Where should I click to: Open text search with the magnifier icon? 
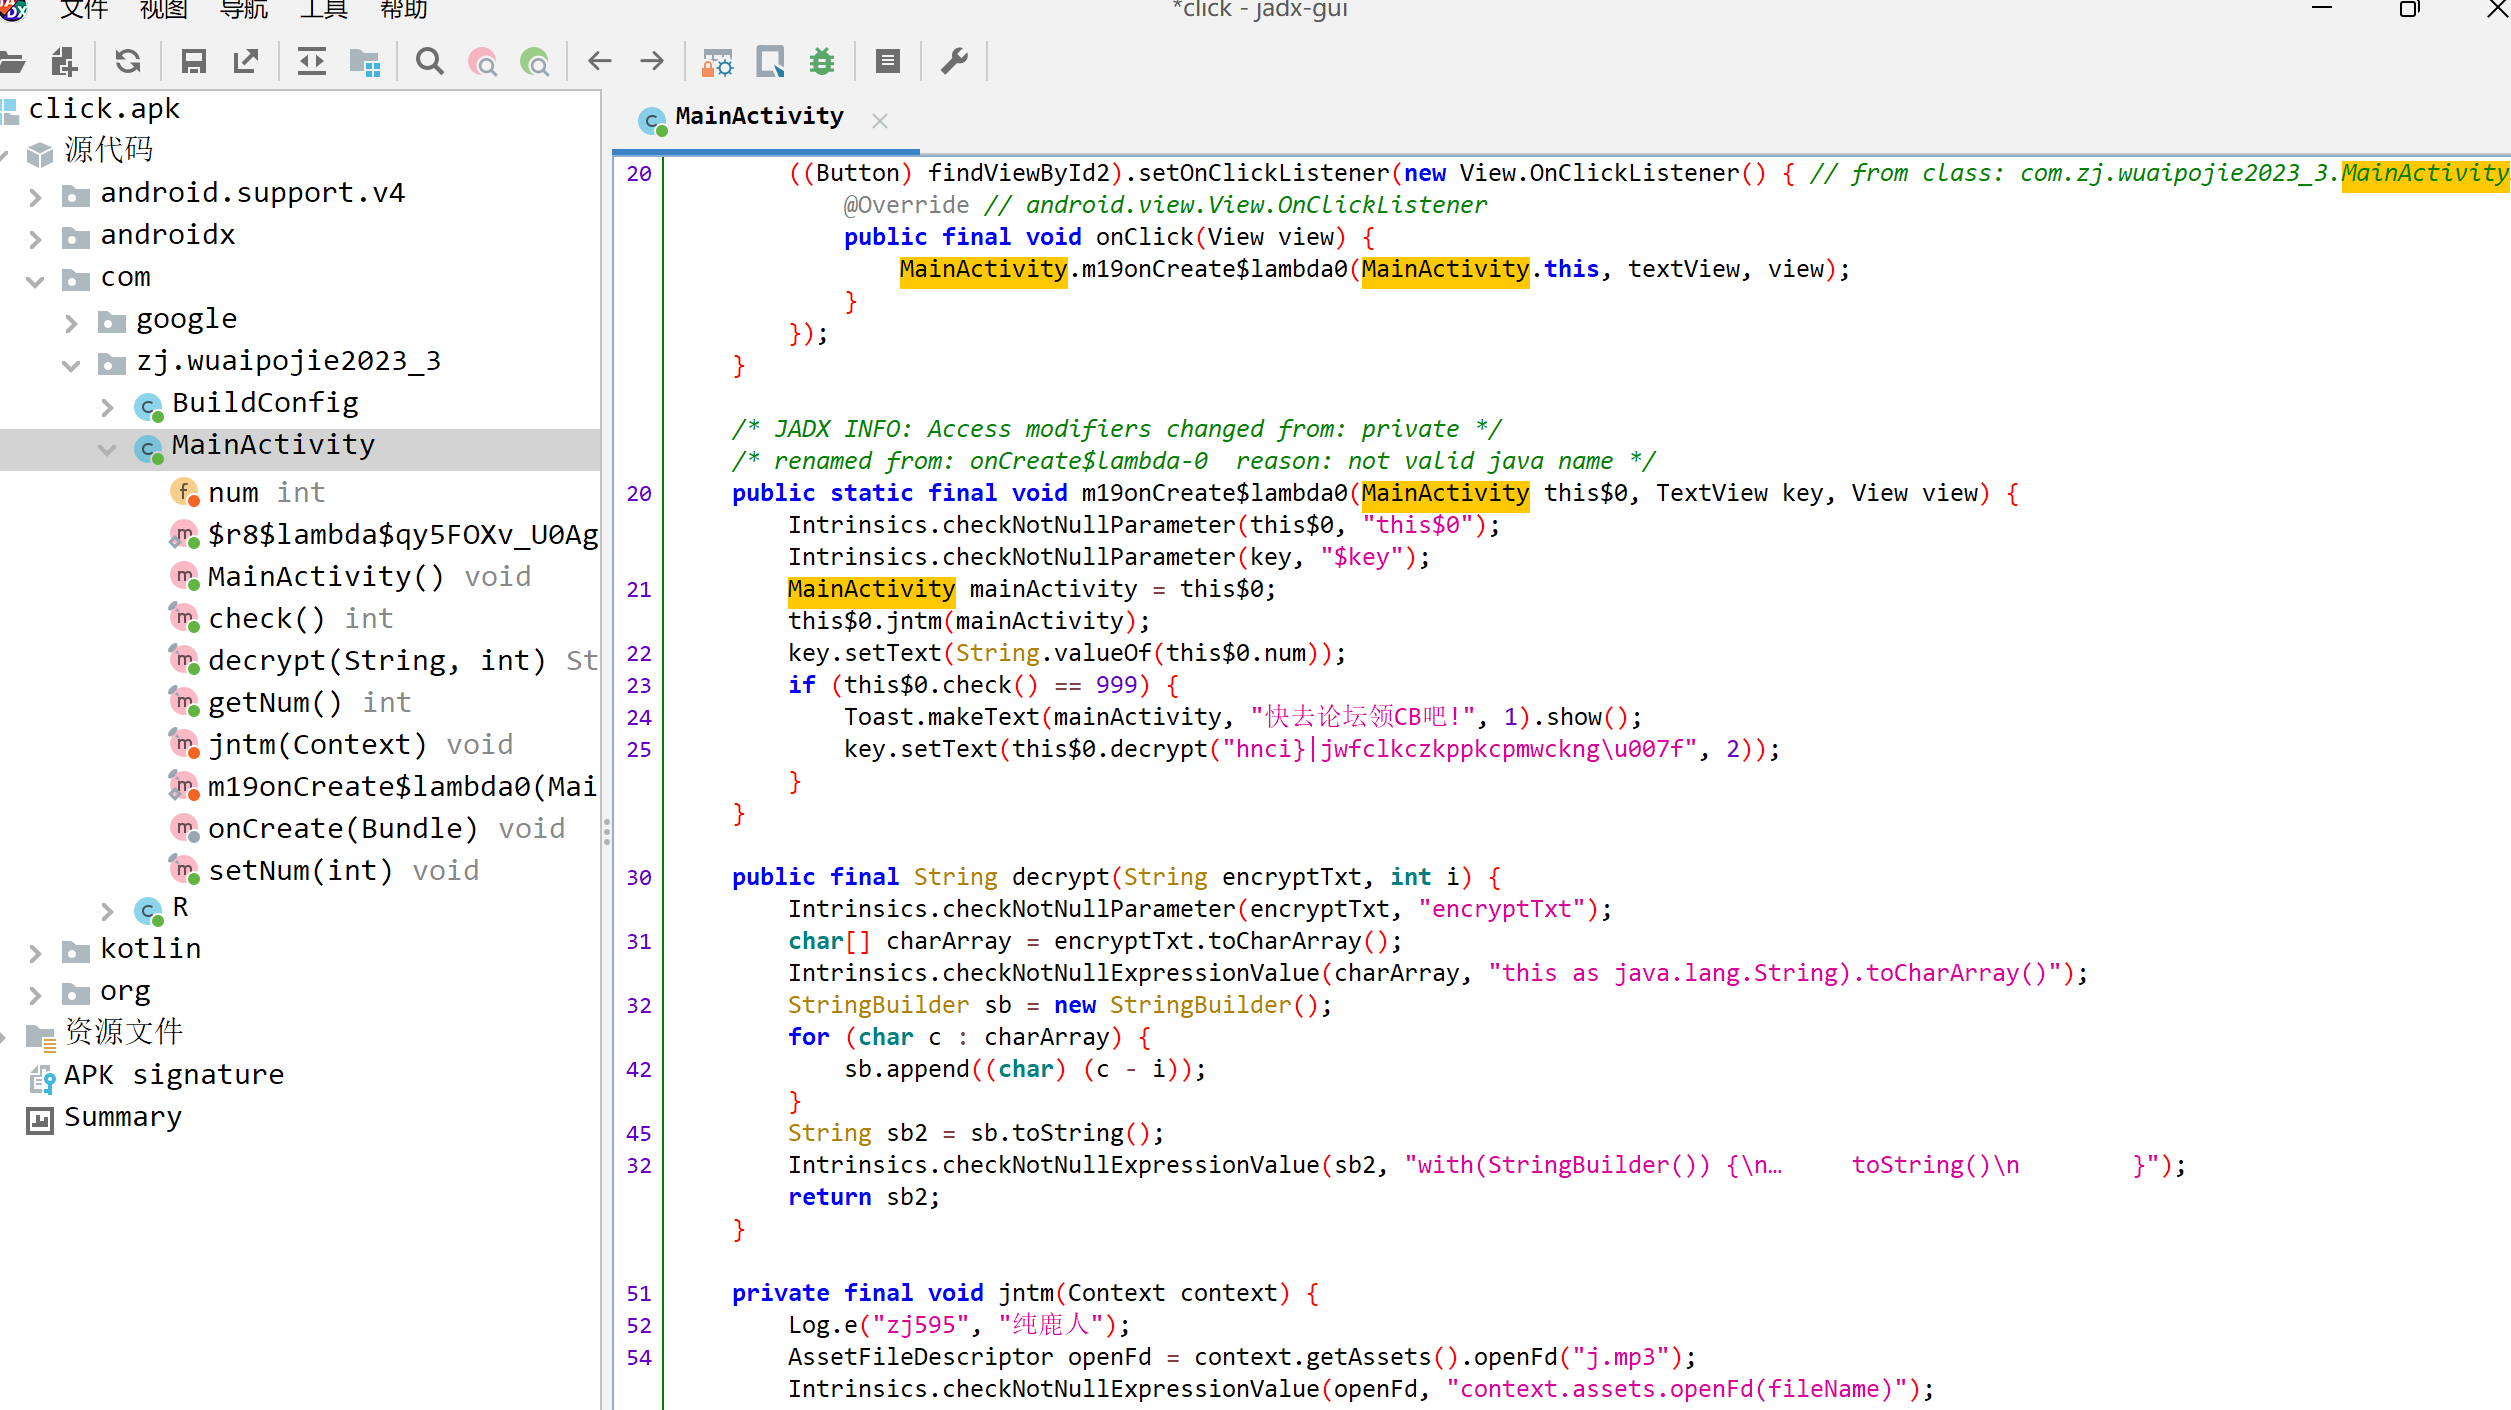(430, 62)
